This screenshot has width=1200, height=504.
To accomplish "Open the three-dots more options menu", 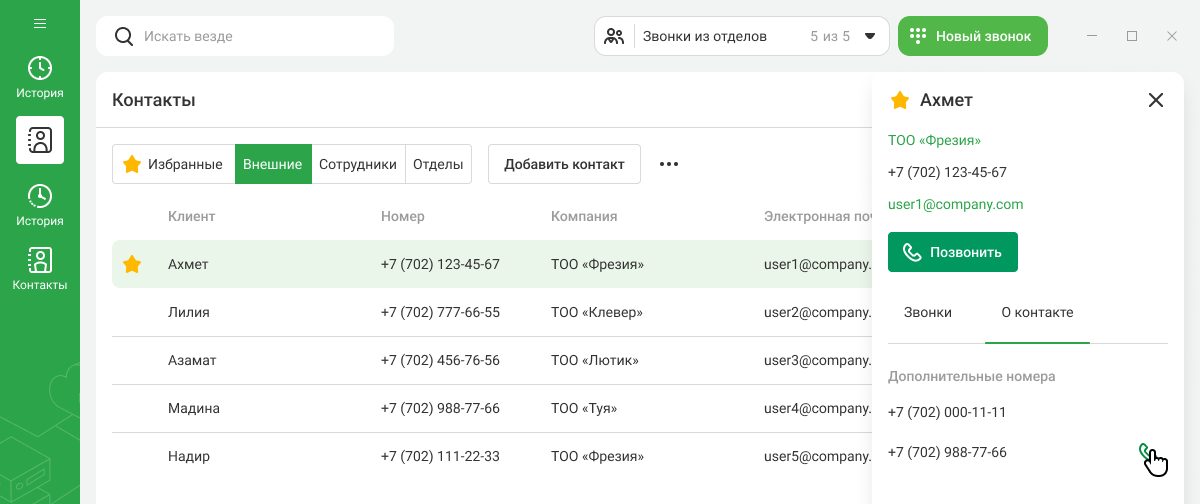I will (x=669, y=164).
